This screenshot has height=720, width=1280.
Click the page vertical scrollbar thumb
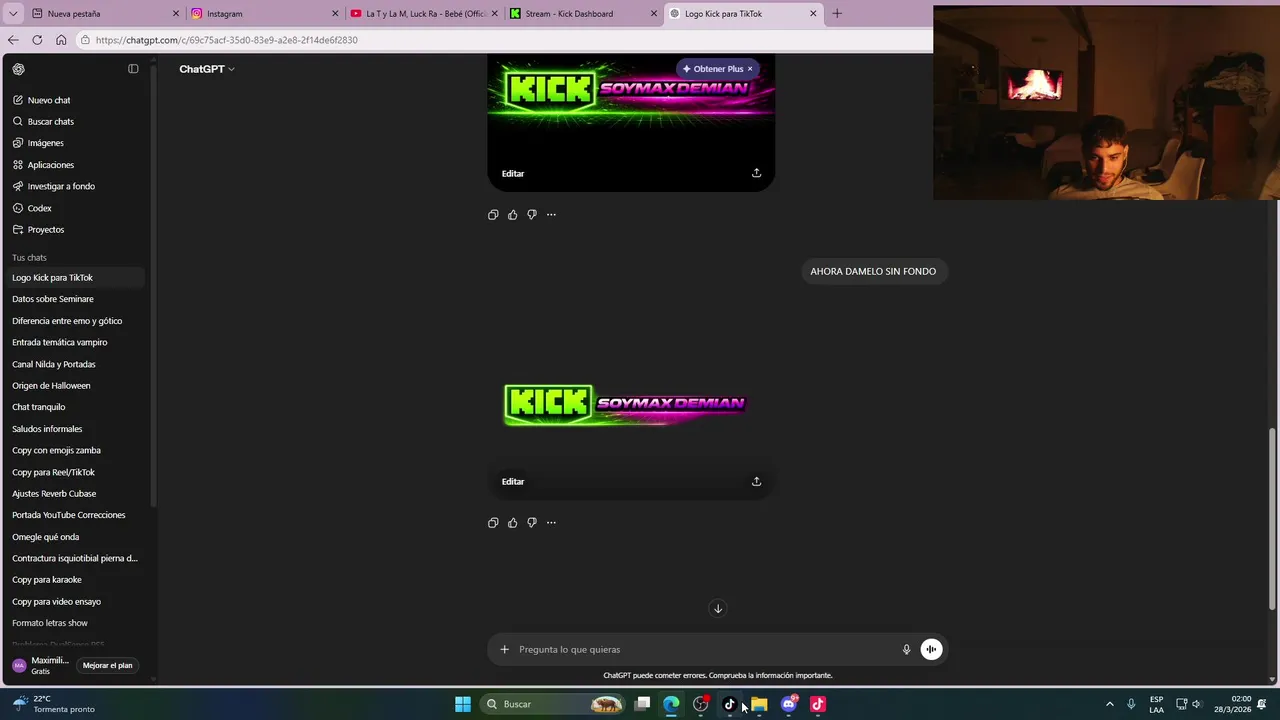[x=1273, y=518]
